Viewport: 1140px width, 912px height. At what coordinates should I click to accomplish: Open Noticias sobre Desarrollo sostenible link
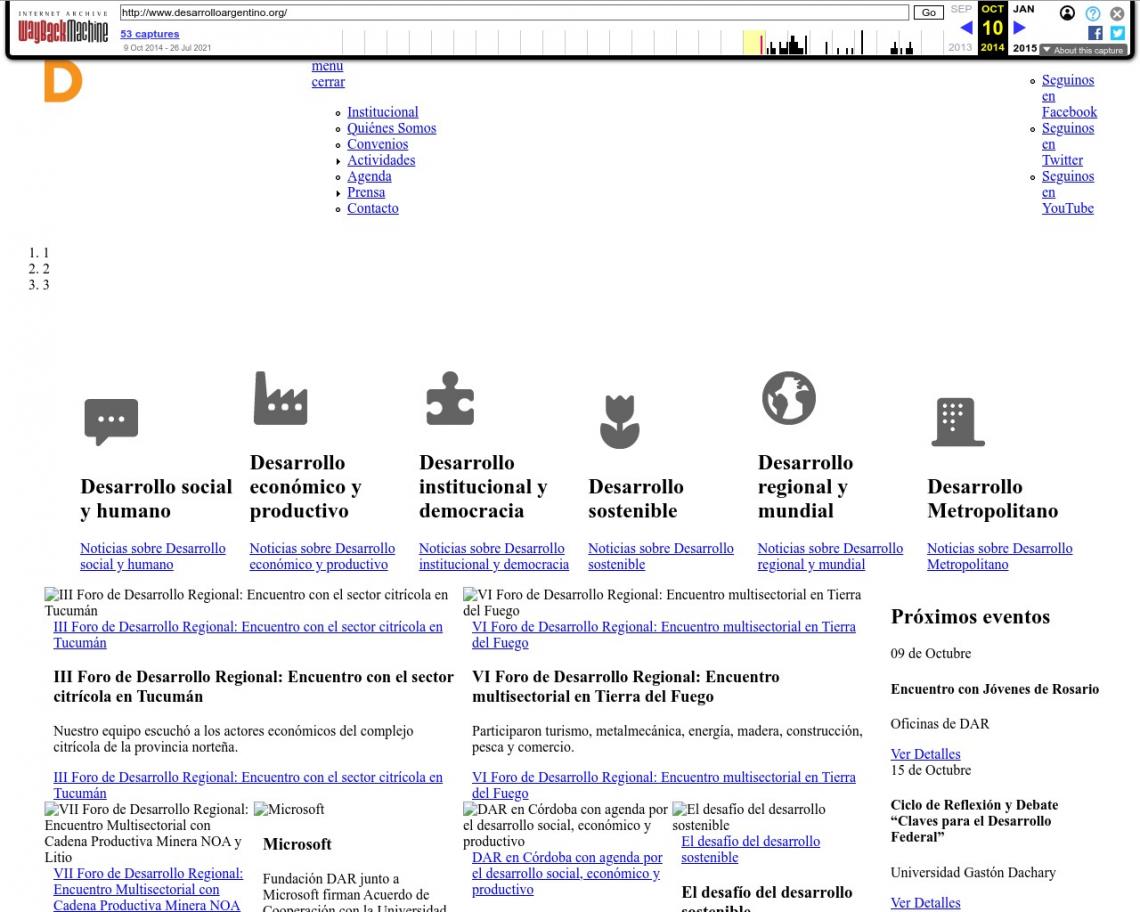click(661, 556)
